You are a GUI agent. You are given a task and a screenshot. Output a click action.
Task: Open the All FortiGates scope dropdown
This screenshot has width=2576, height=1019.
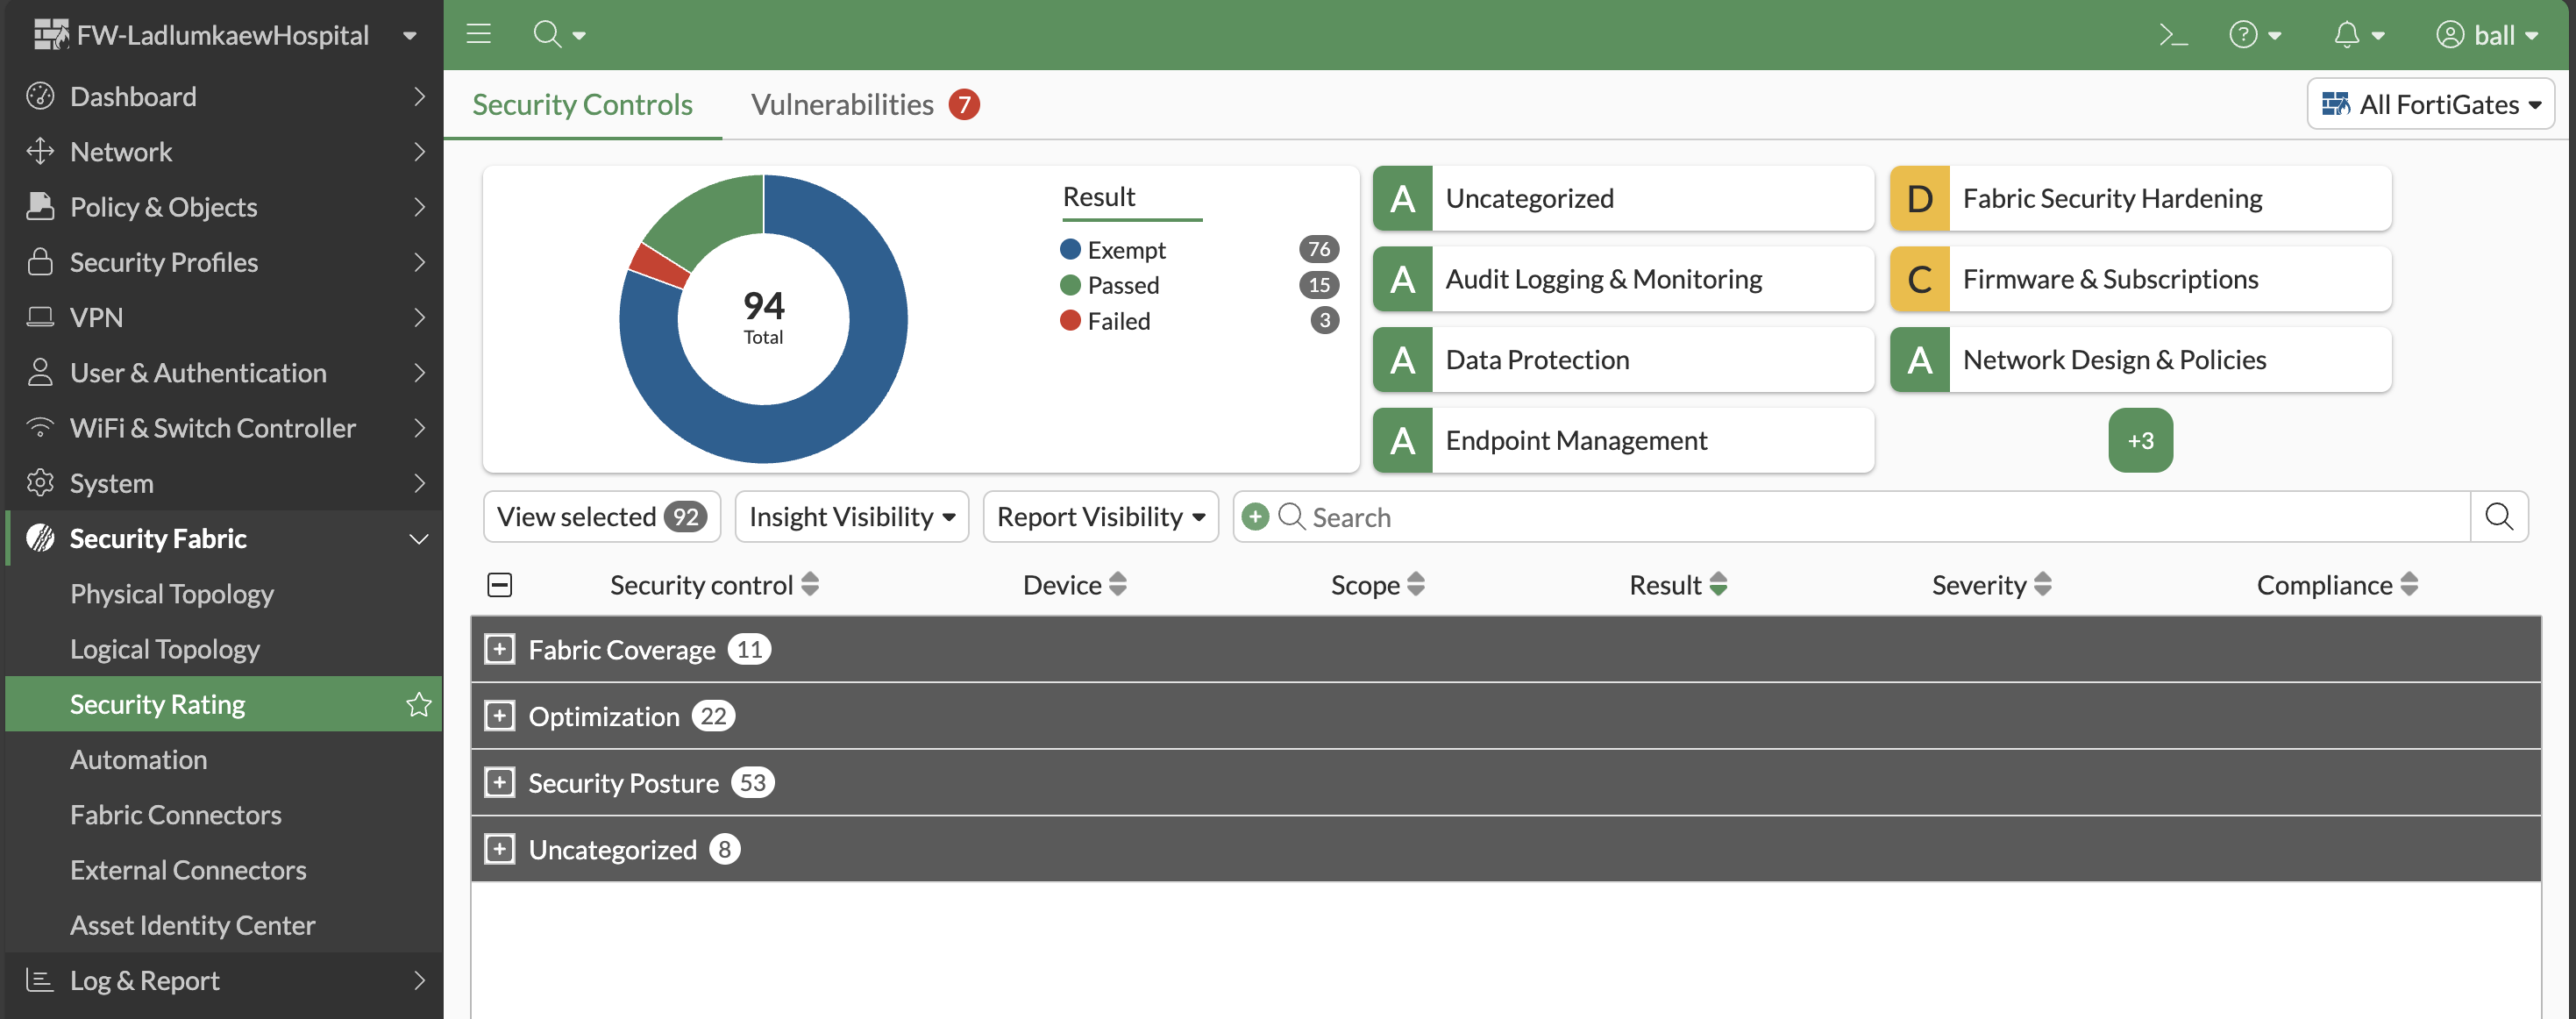[x=2430, y=104]
